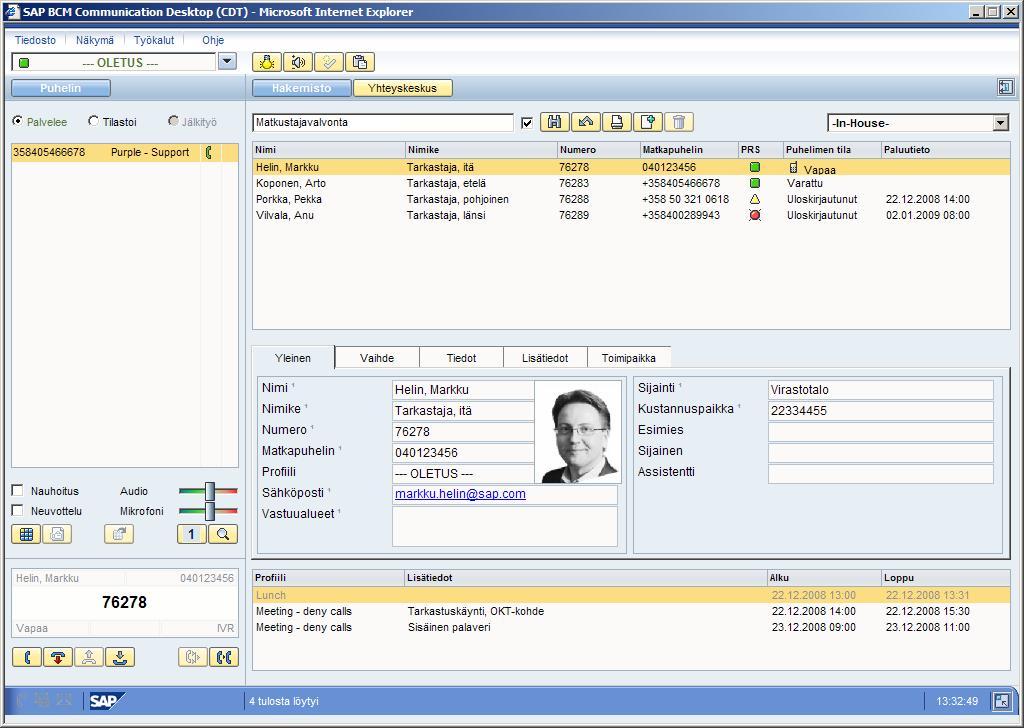Viewport: 1024px width, 728px height.
Task: Click the Hakemisto button
Action: (x=302, y=88)
